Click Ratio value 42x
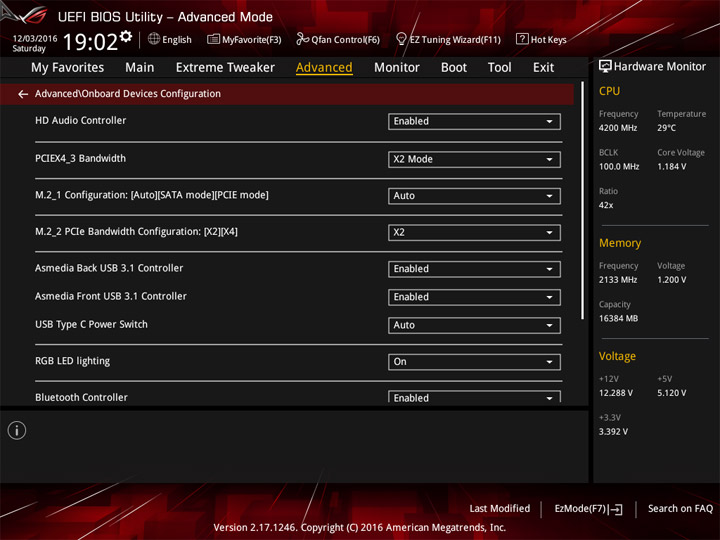720x540 pixels. 606,205
